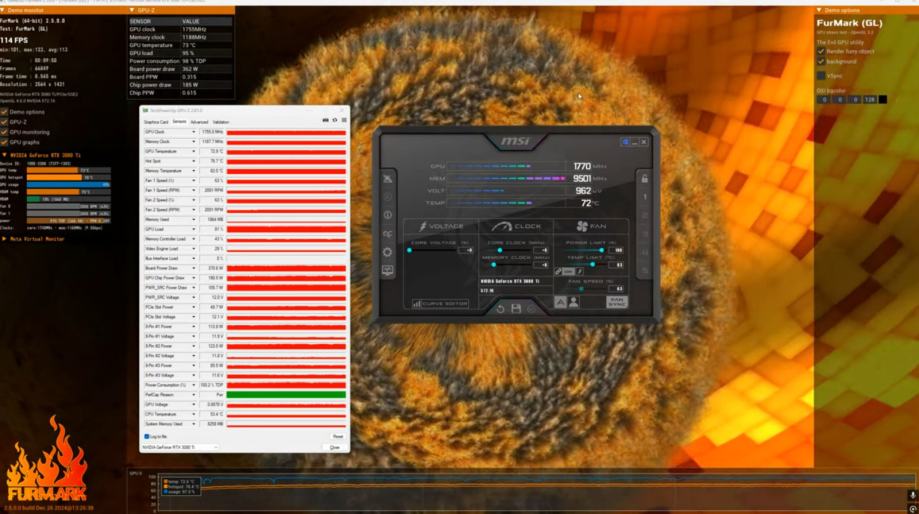Screen dimensions: 919x514
Task: Toggle FurMark 'GPU-Z' checkbox
Action: point(4,122)
